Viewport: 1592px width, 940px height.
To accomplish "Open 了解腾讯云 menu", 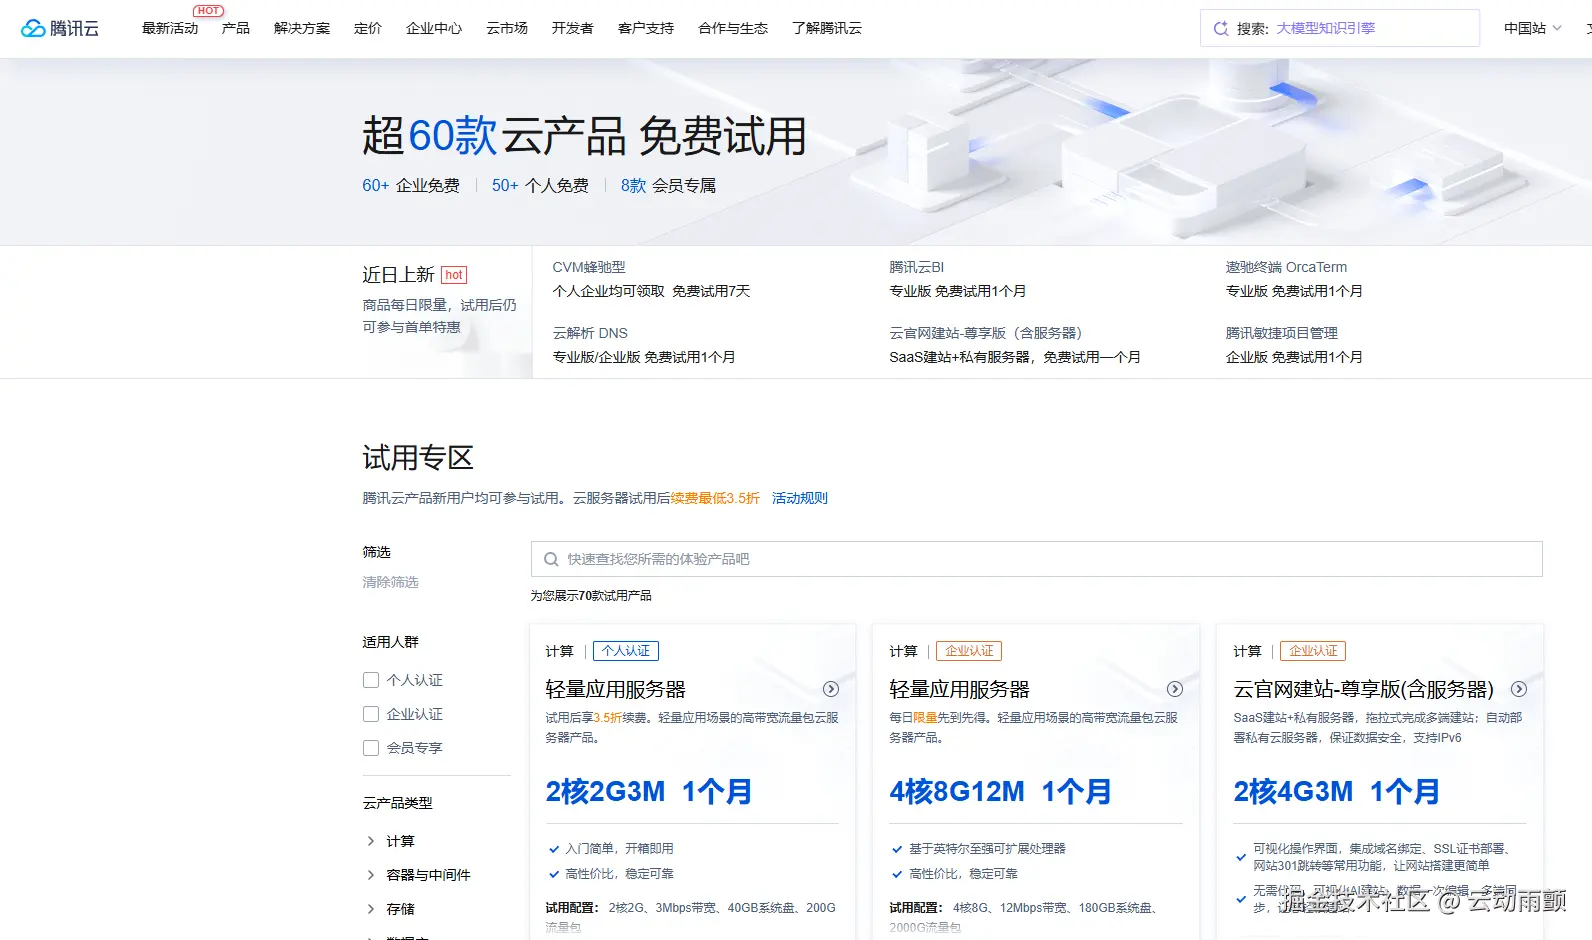I will tap(827, 28).
